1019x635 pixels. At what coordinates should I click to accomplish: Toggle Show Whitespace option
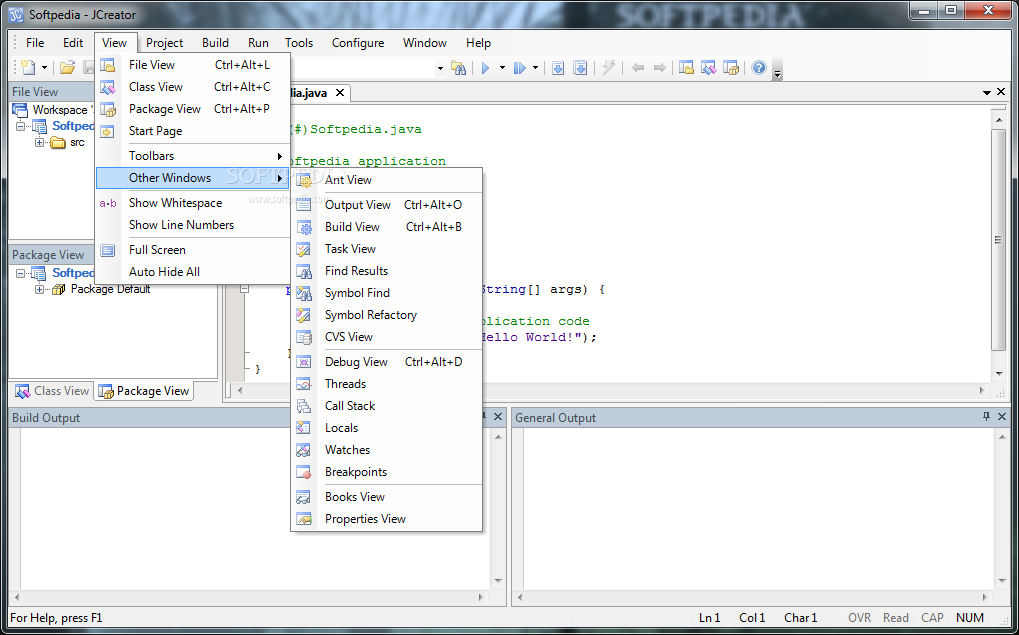point(192,203)
